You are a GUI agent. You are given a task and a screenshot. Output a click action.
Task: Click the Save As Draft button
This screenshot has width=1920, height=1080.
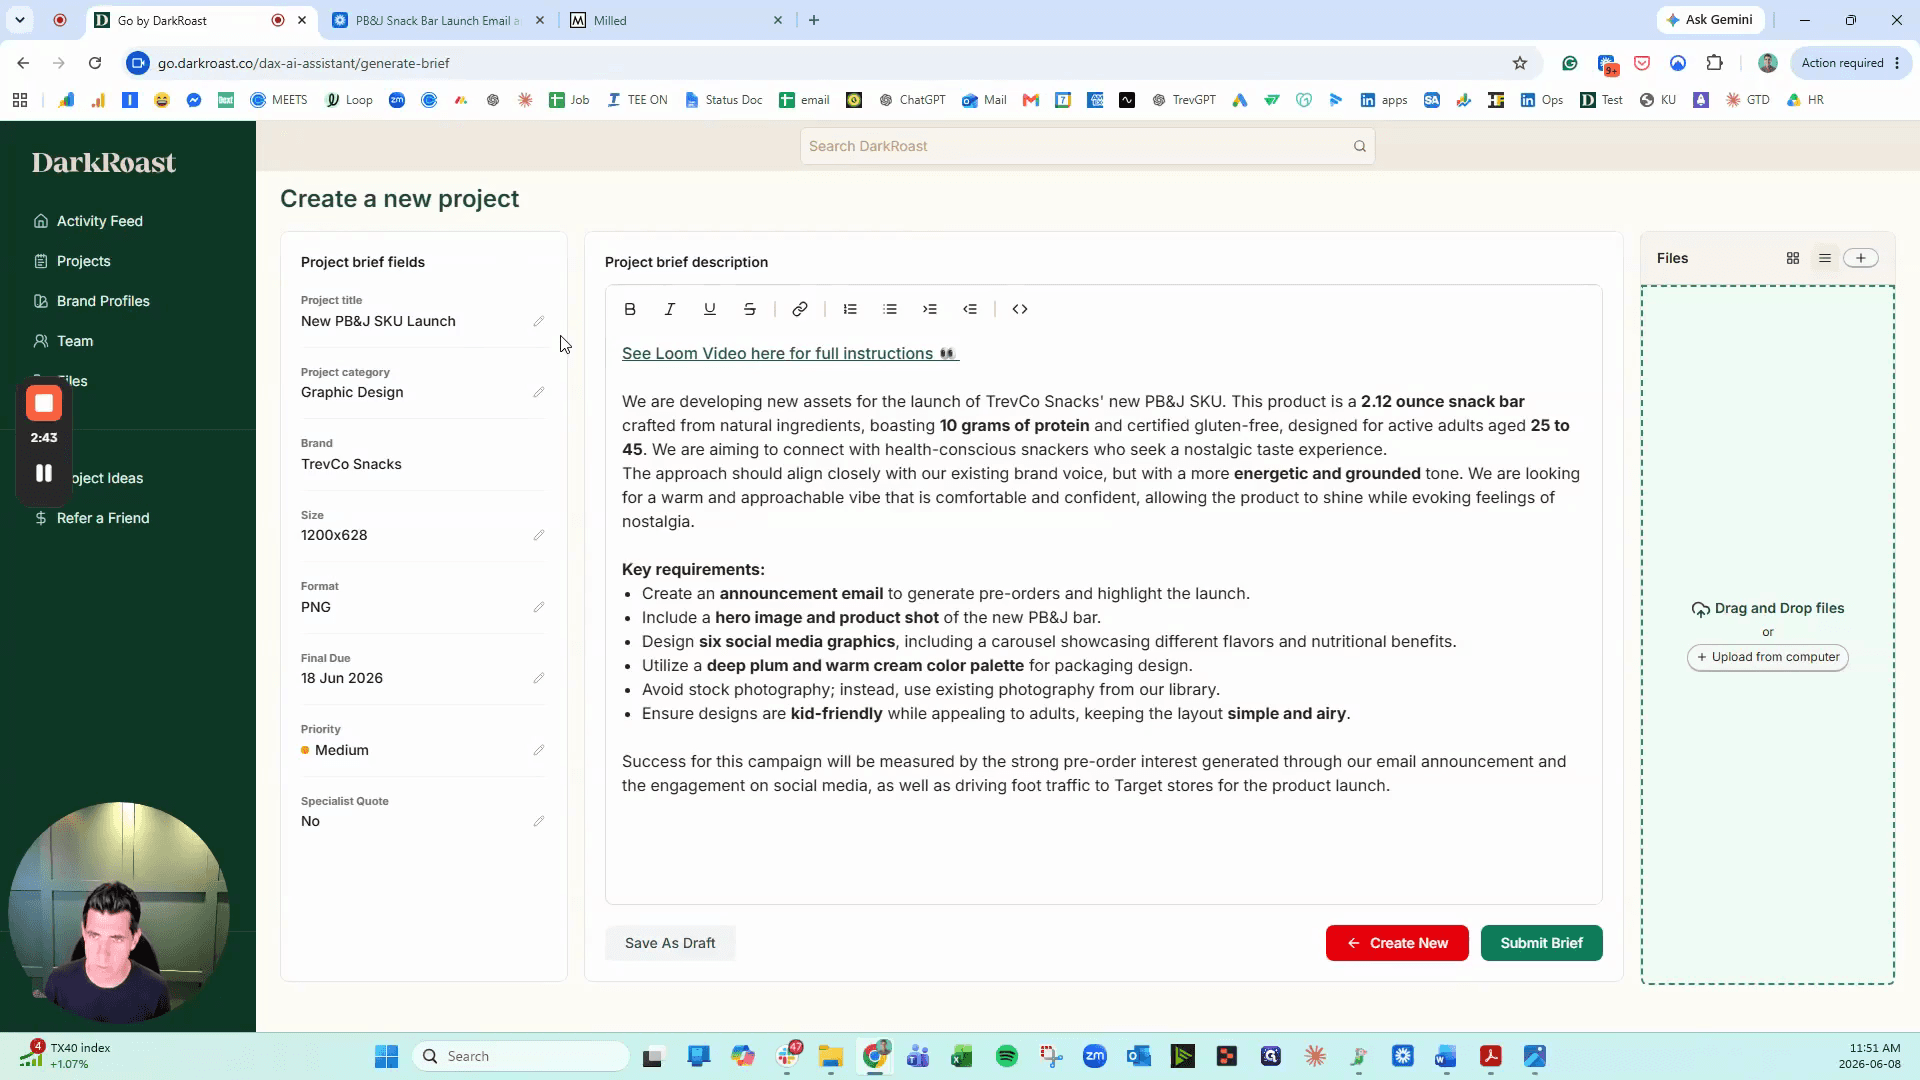pos(670,943)
